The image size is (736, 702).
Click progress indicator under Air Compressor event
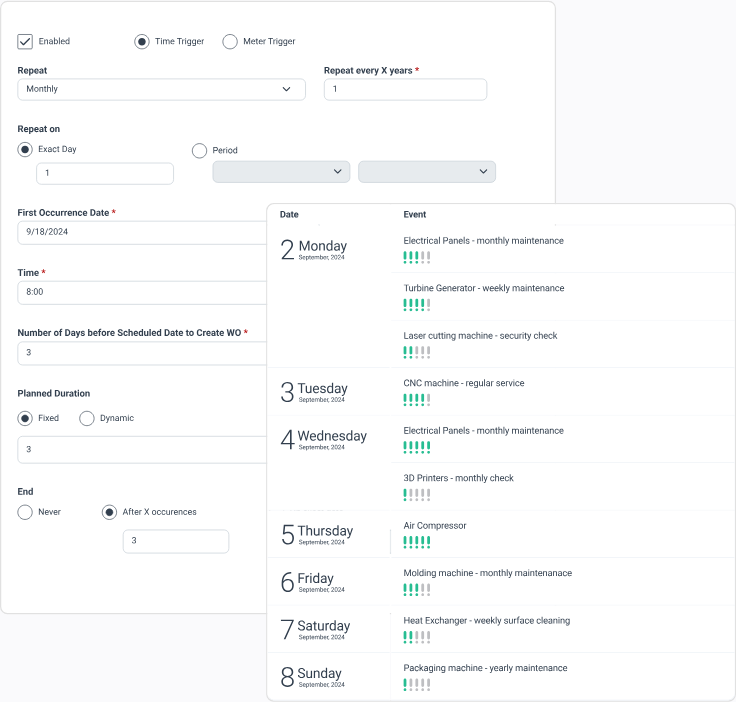click(x=417, y=542)
